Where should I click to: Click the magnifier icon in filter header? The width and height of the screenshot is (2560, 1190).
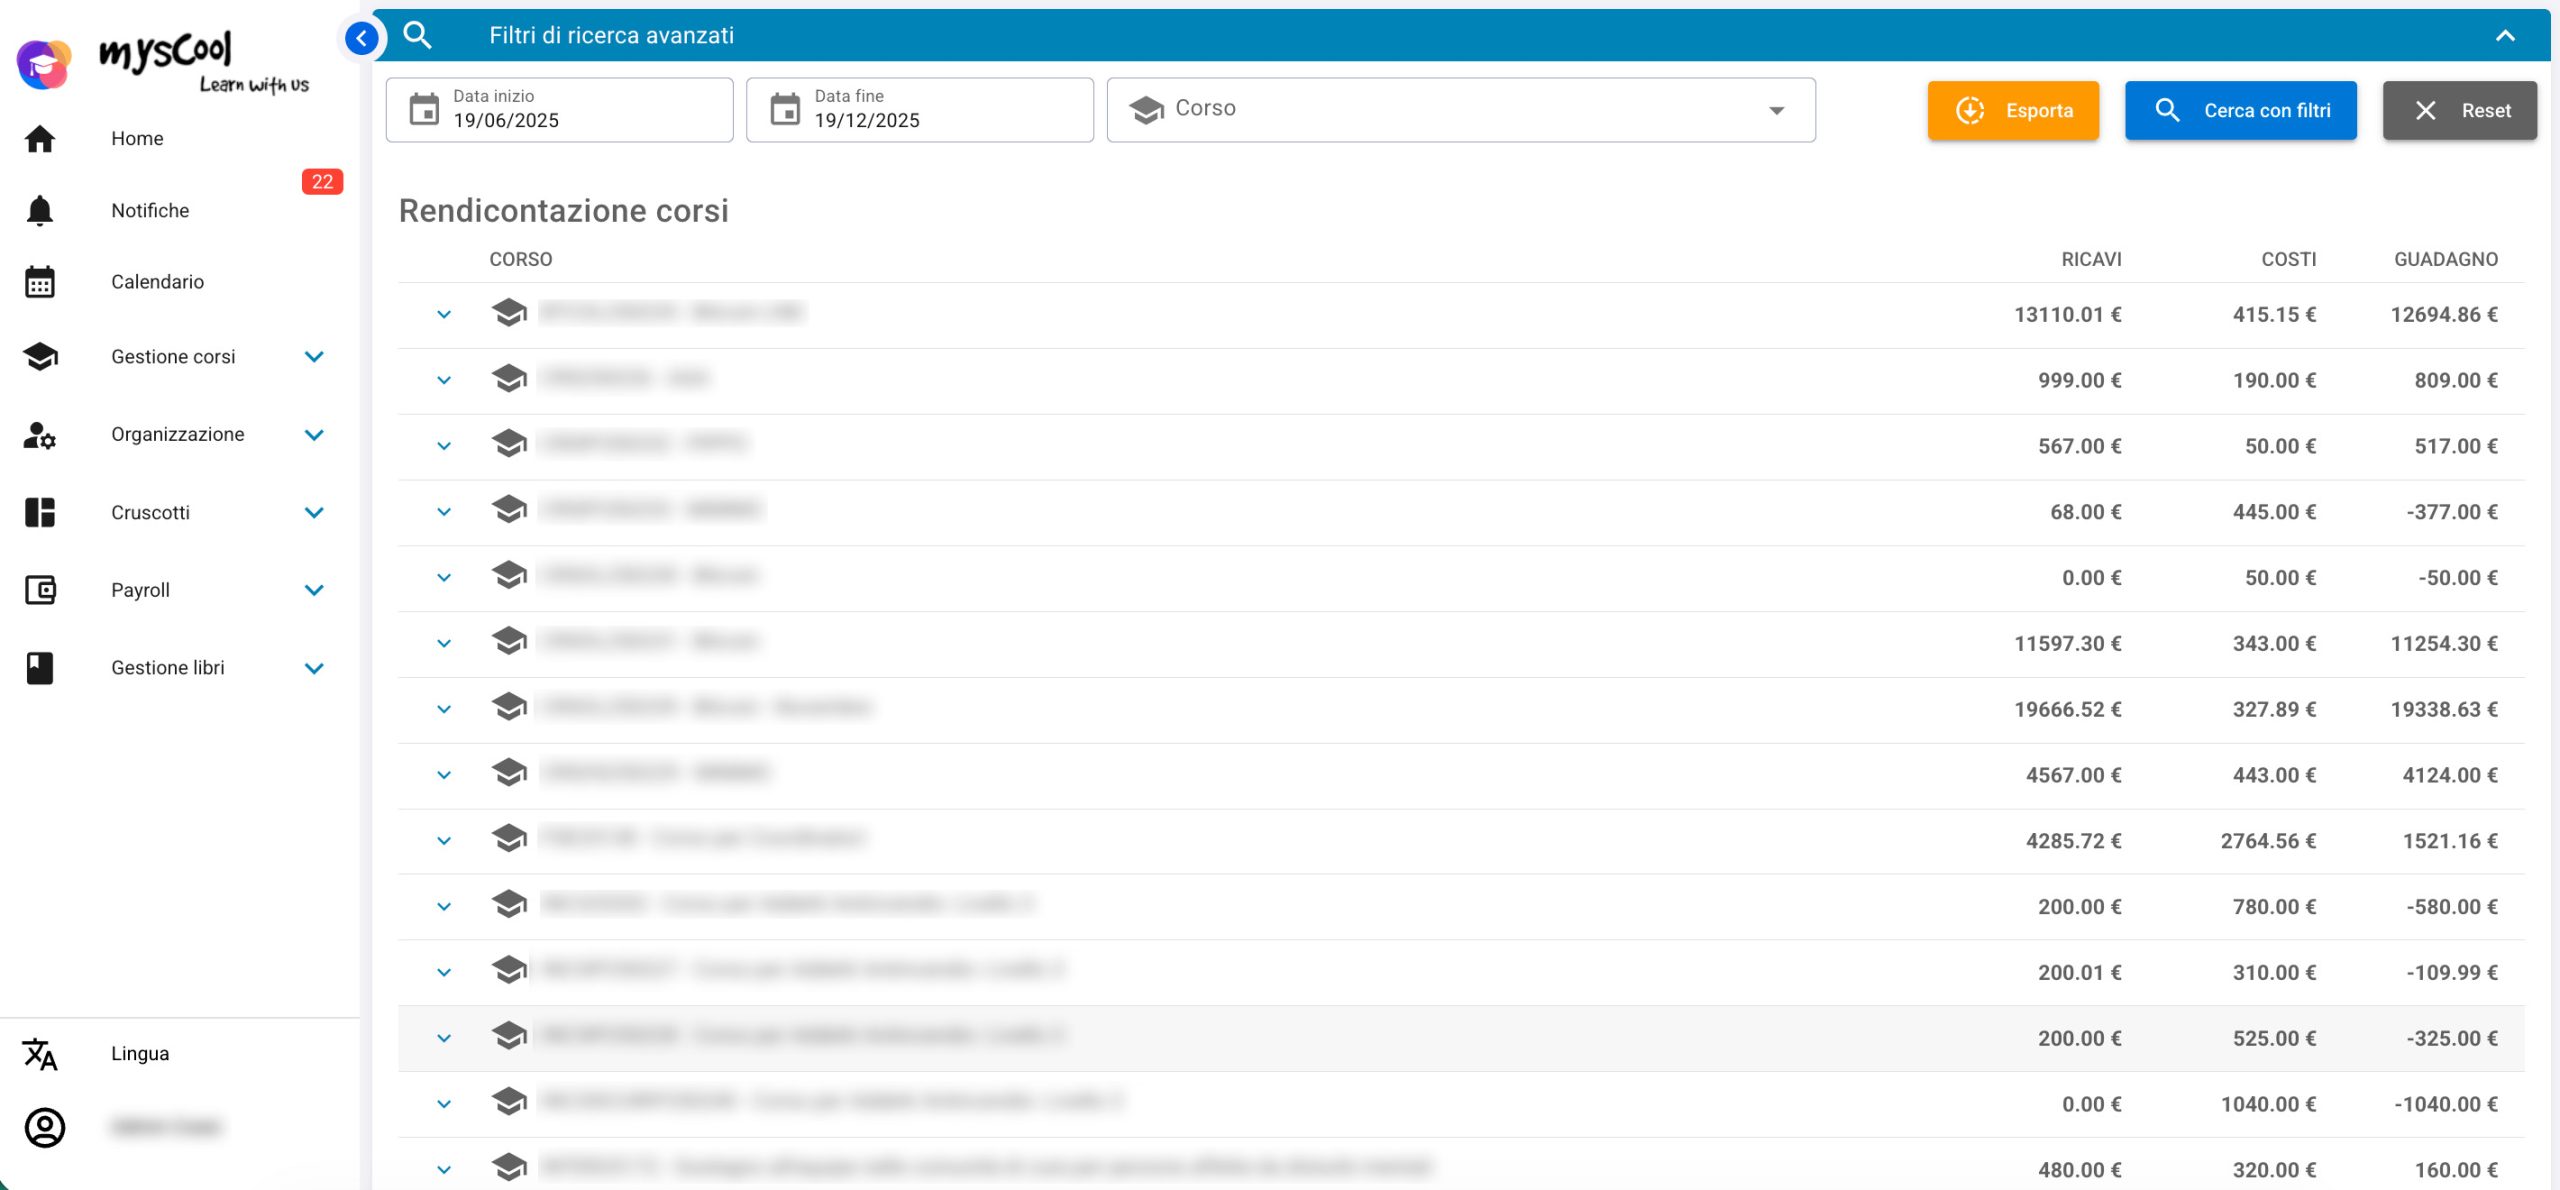point(417,36)
